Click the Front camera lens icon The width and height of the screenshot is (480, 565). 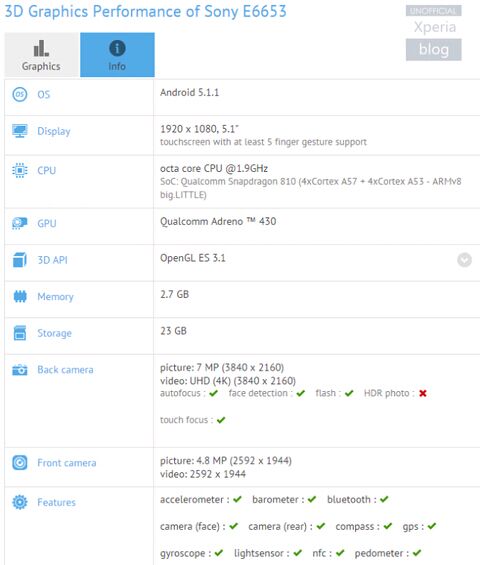[20, 463]
